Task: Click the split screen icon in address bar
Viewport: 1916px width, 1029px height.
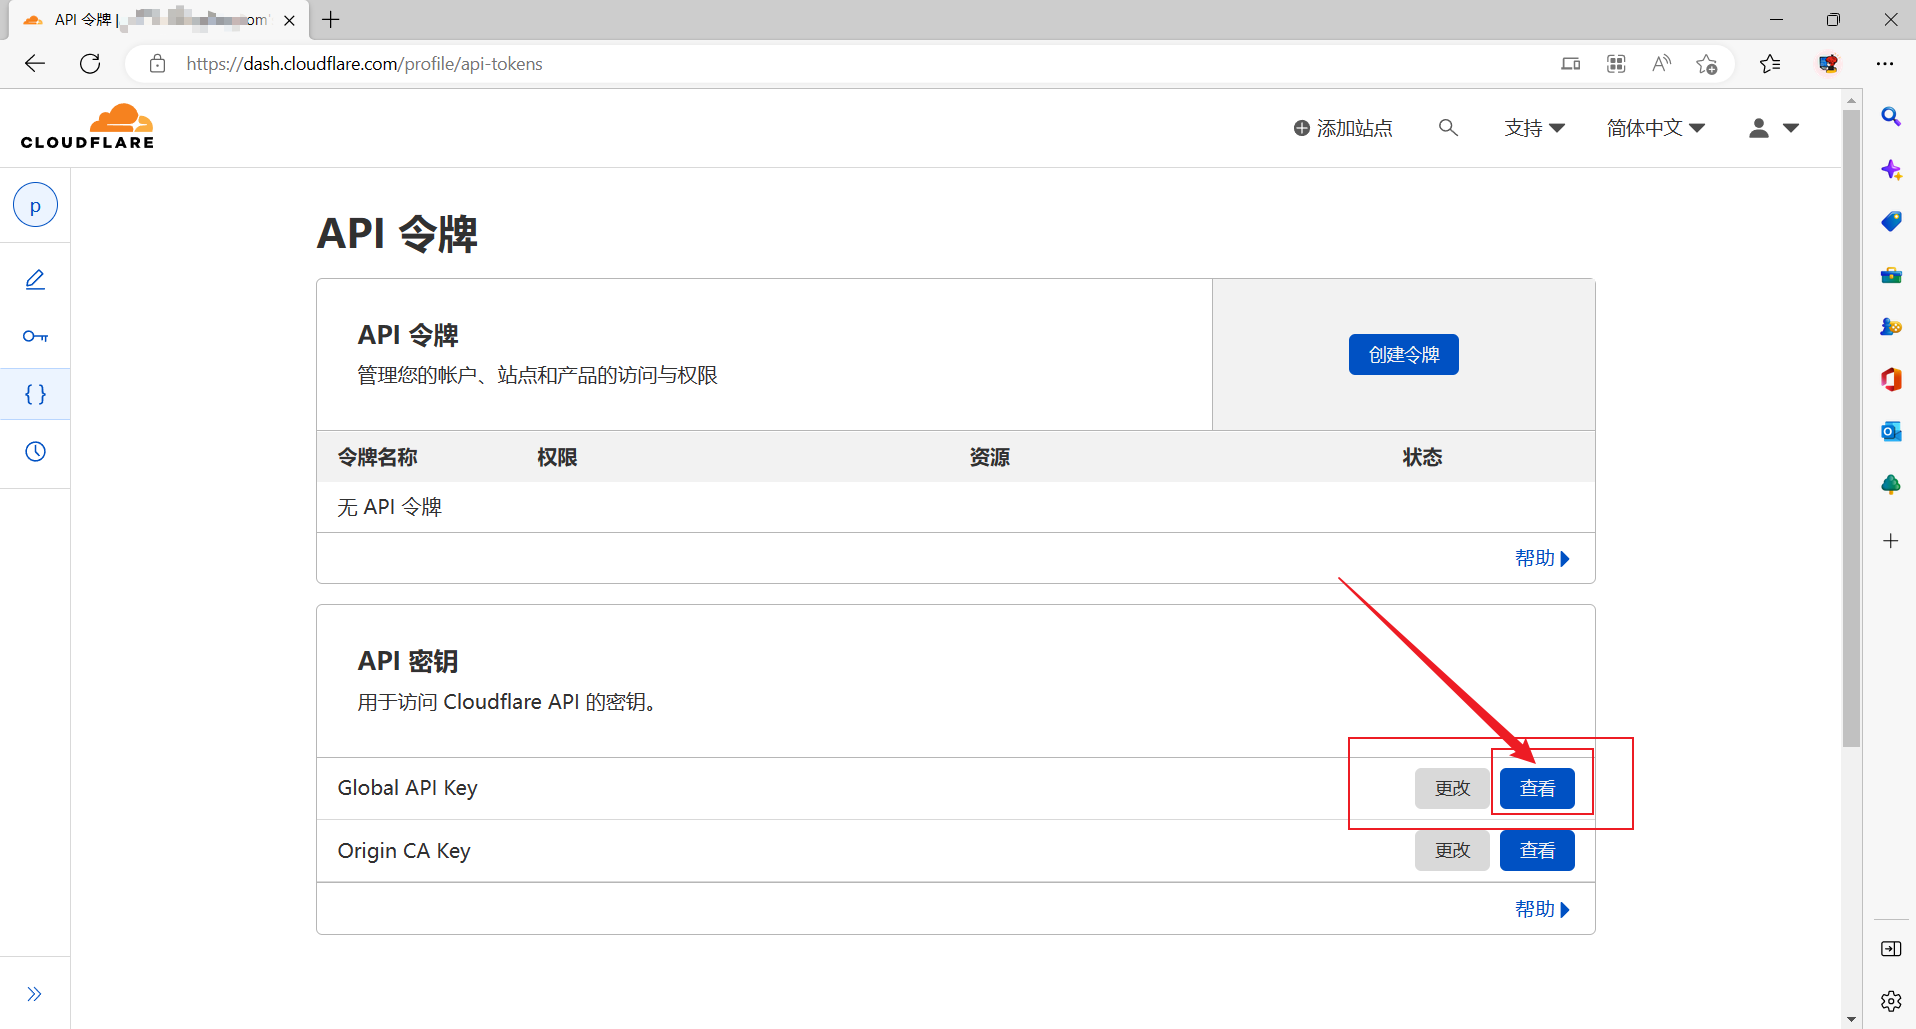Action: coord(1570,64)
